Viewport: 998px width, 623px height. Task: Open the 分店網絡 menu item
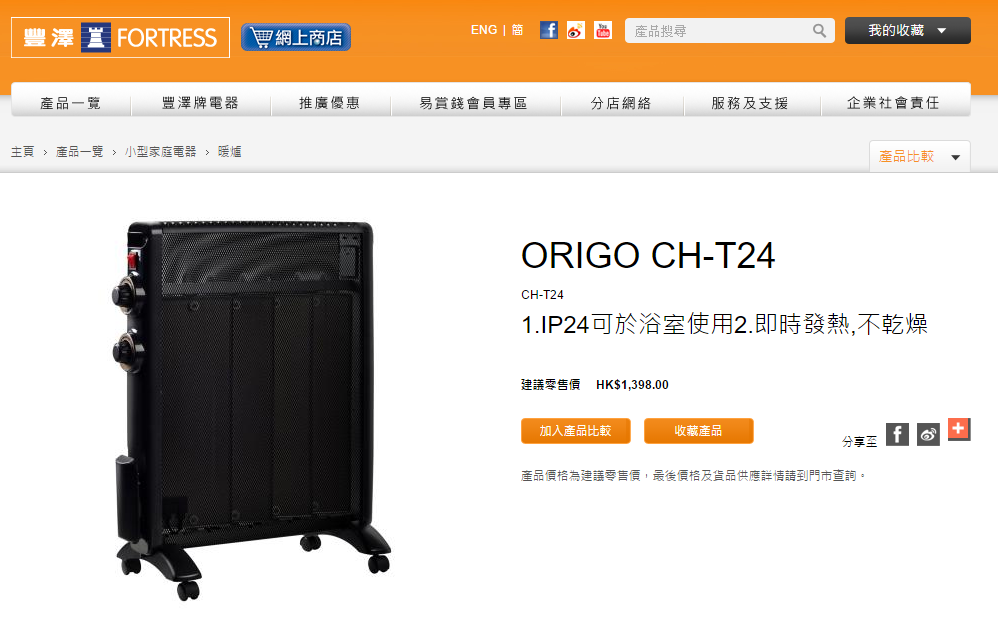621,103
